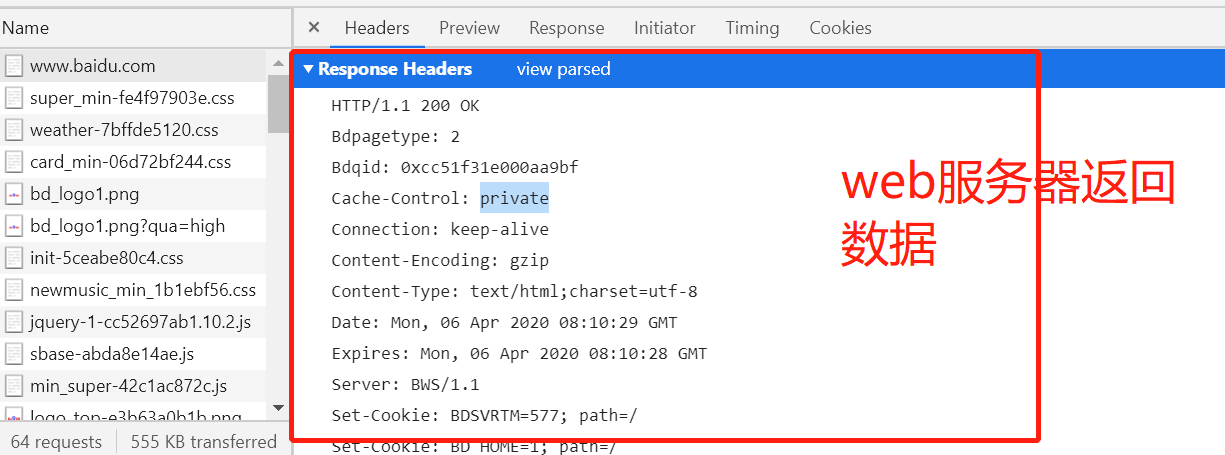The width and height of the screenshot is (1225, 455).
Task: Select the sbase-abda8e14ae.js request
Action: coord(112,354)
